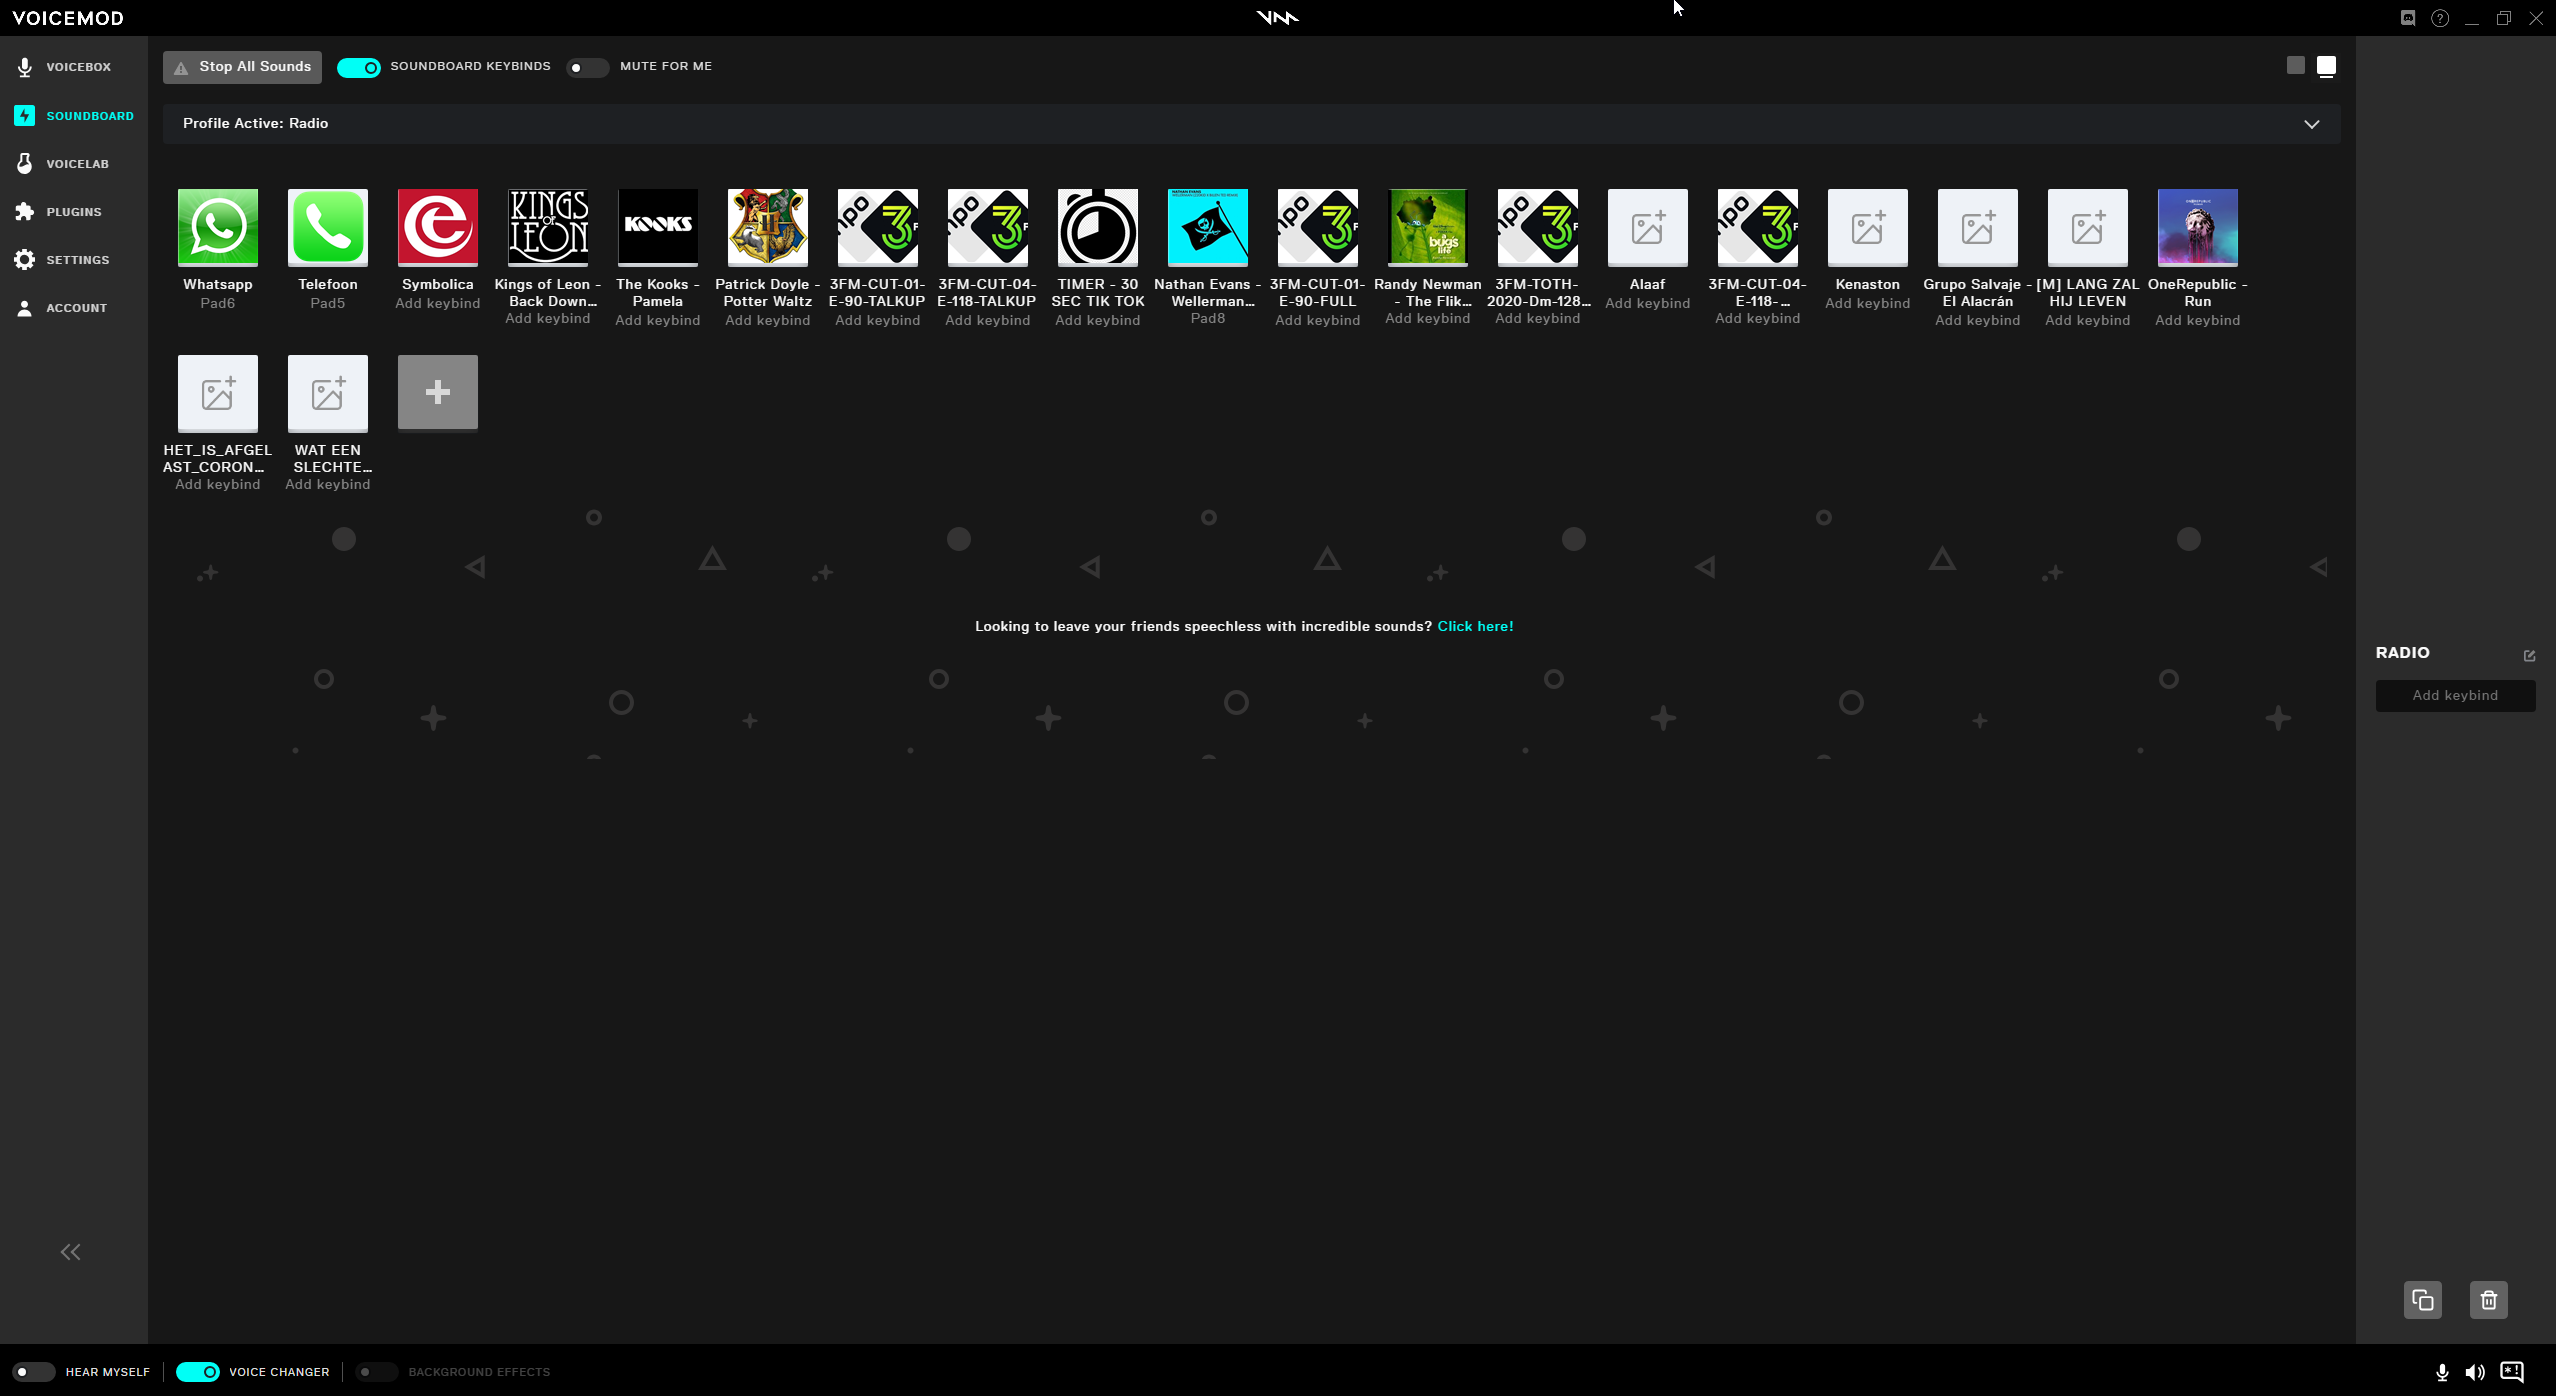Click the microphone icon in status bar
This screenshot has width=2556, height=1396.
point(2442,1372)
